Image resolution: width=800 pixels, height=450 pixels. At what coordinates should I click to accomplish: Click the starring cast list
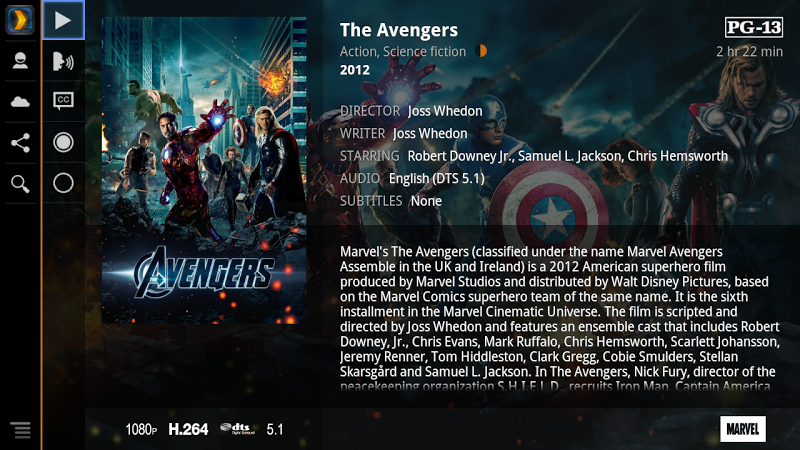click(567, 156)
